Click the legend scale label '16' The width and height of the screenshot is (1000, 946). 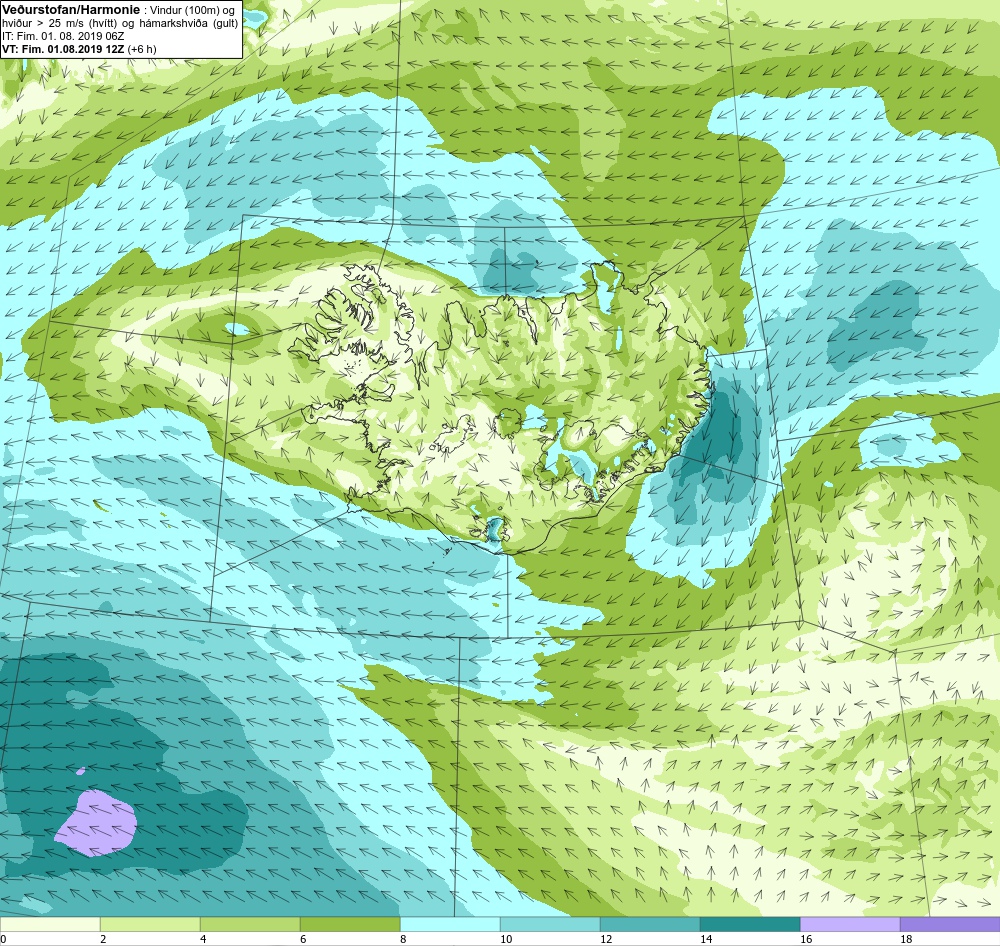pyautogui.click(x=806, y=939)
